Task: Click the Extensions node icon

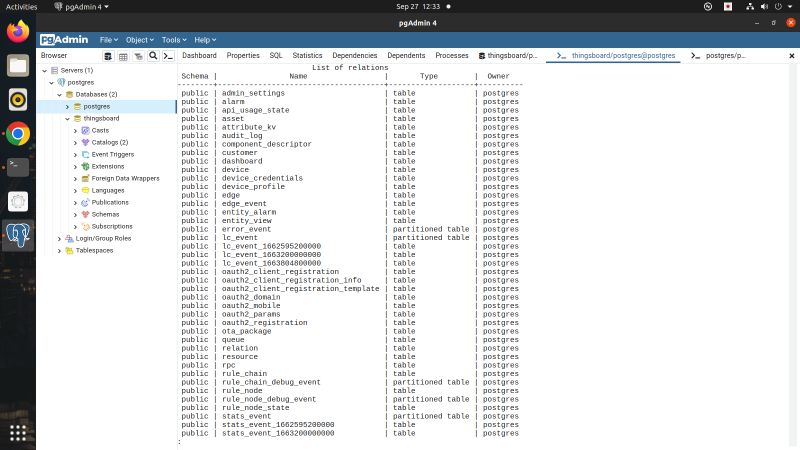Action: coord(85,166)
